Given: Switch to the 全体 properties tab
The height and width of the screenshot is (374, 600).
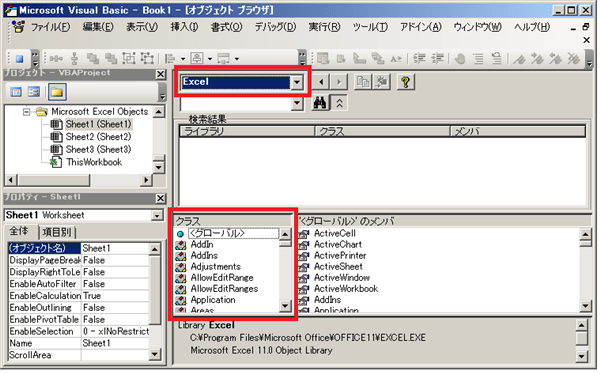Looking at the screenshot, I should [19, 231].
